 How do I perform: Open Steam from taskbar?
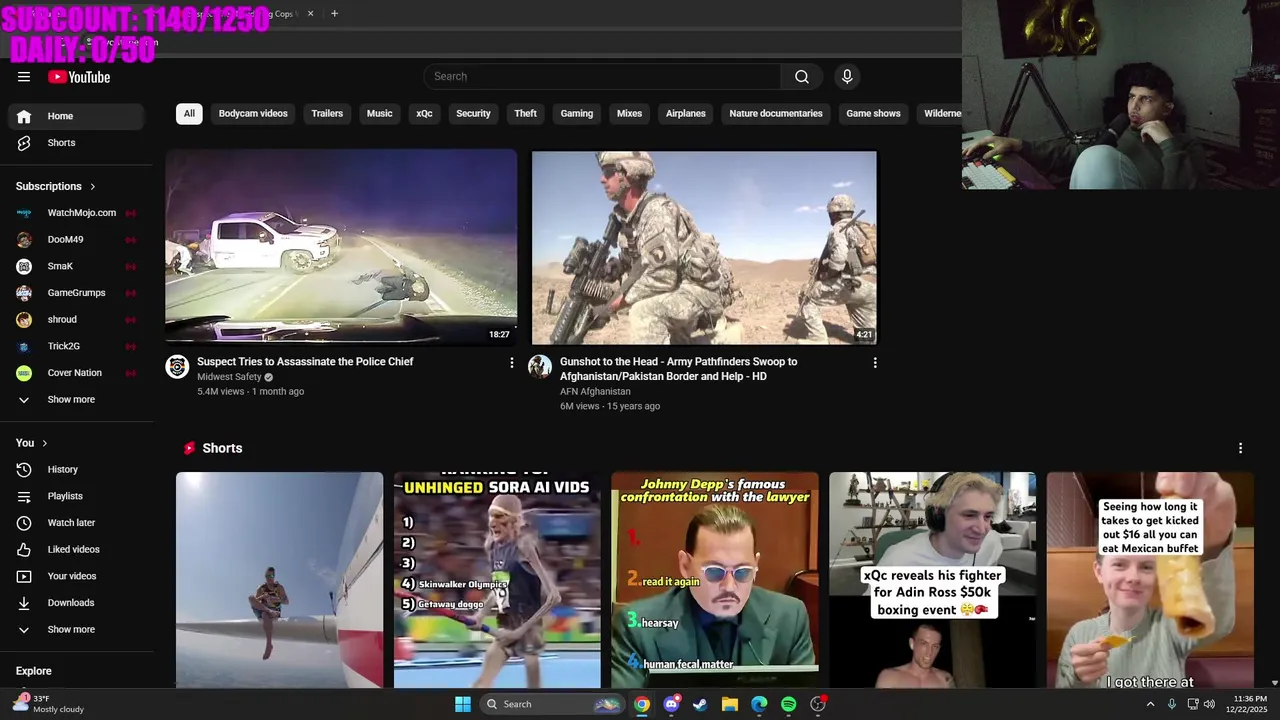700,704
